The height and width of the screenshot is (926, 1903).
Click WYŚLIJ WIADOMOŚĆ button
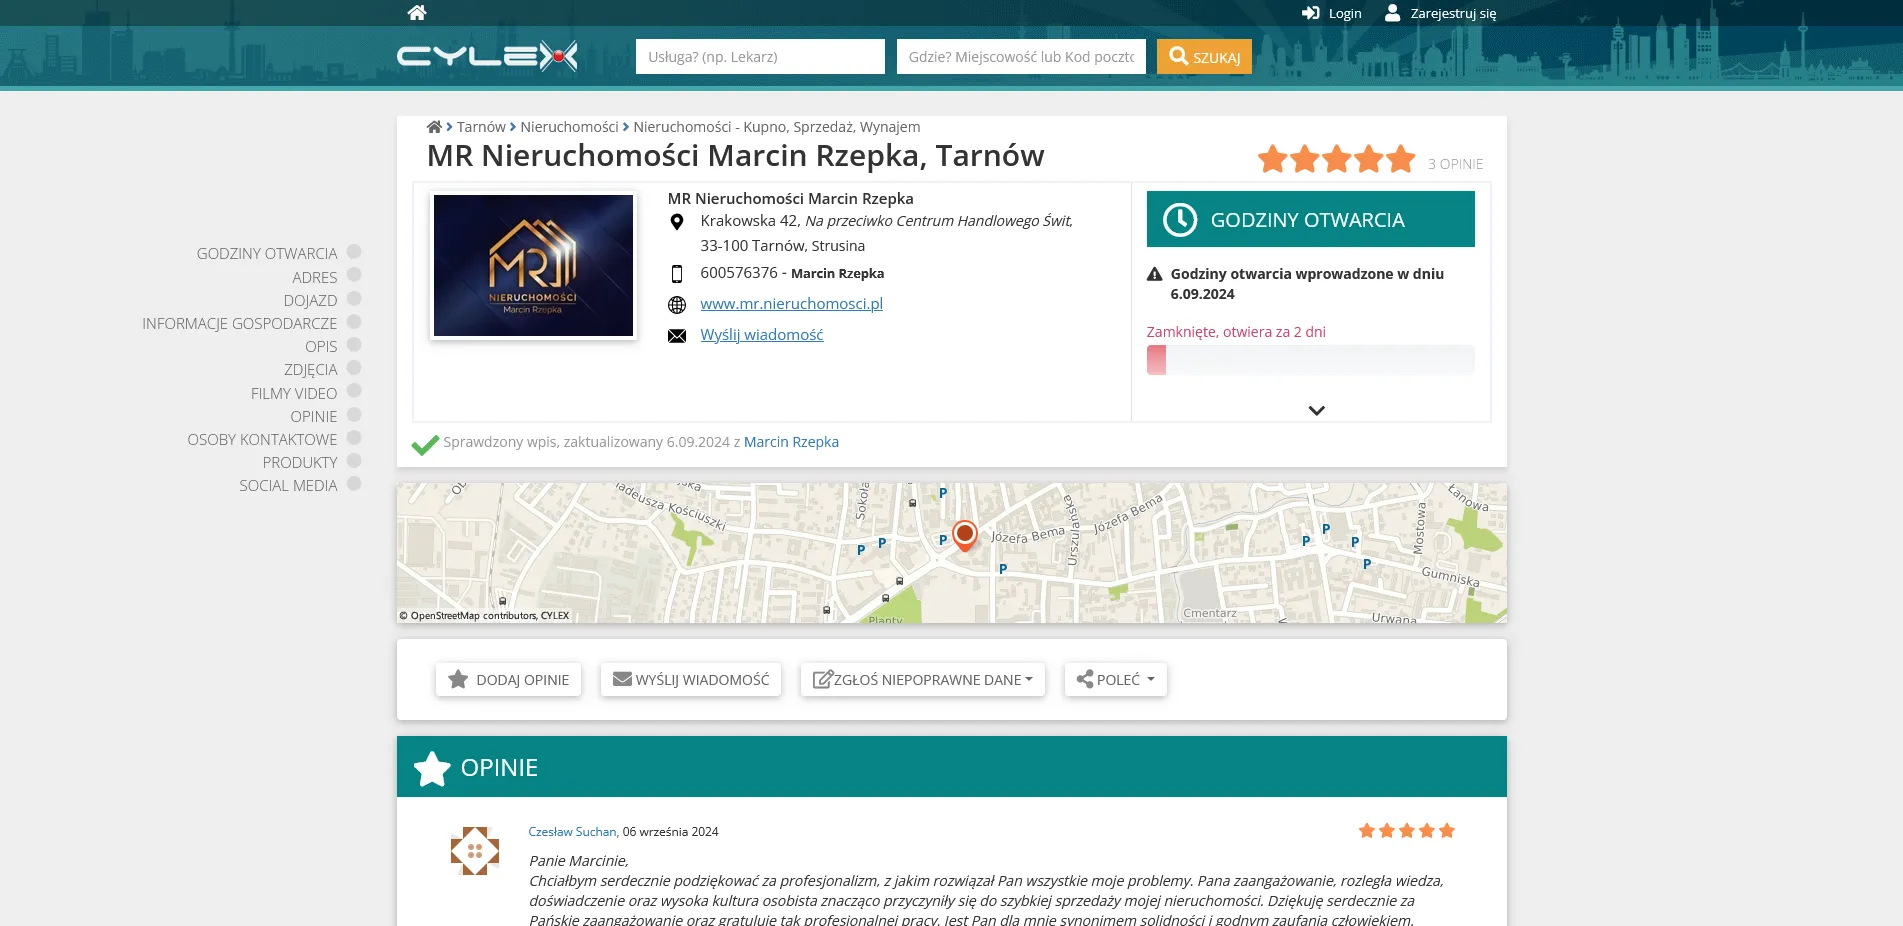point(690,680)
